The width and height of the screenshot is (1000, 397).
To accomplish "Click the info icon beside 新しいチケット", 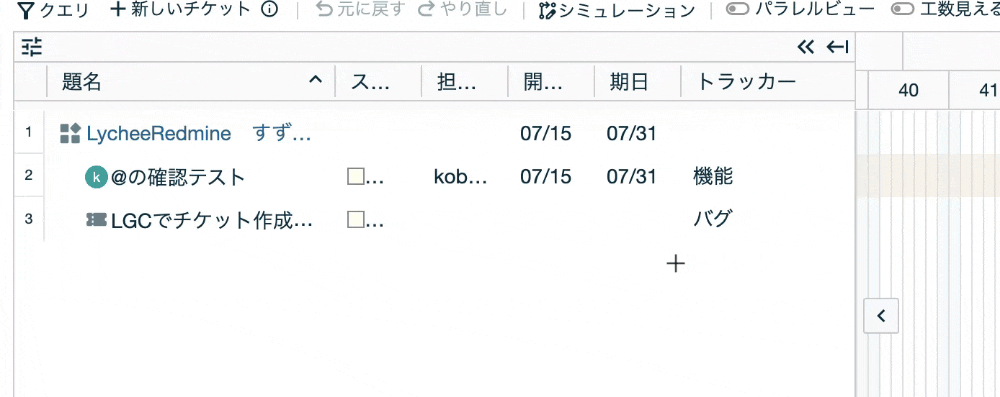I will [x=270, y=10].
